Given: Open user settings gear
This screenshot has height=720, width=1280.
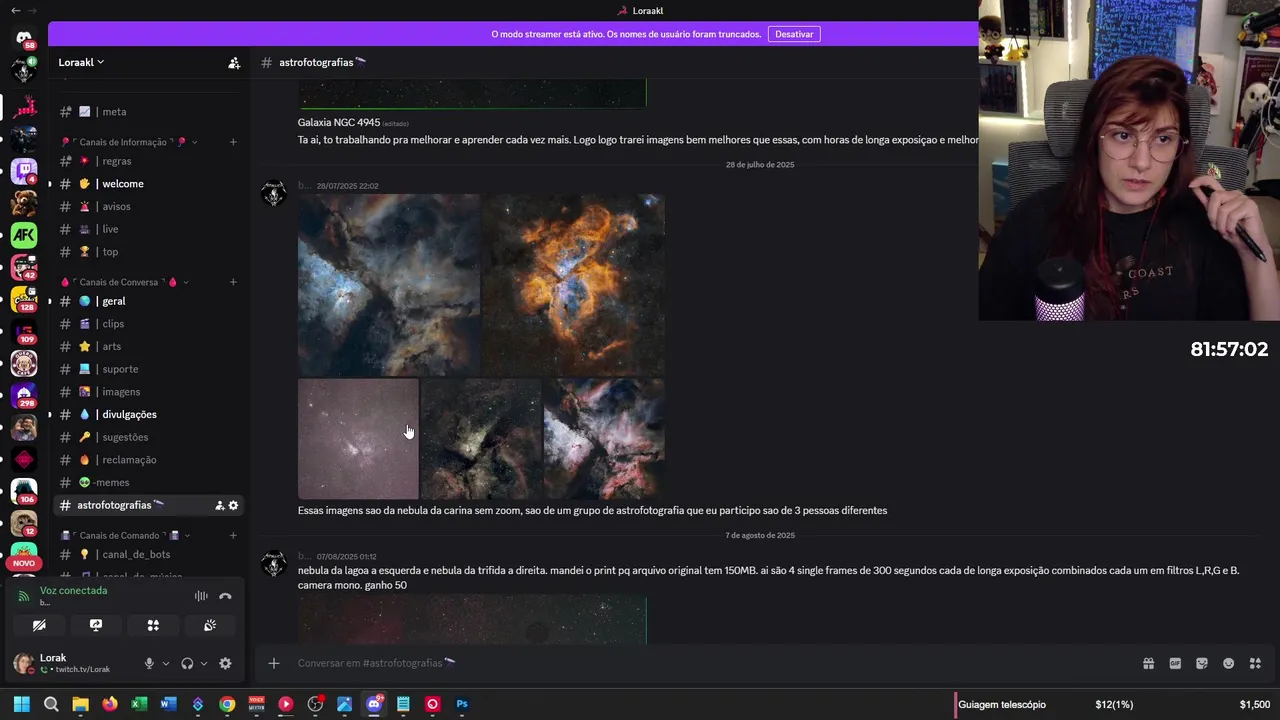Looking at the screenshot, I should pos(225,663).
